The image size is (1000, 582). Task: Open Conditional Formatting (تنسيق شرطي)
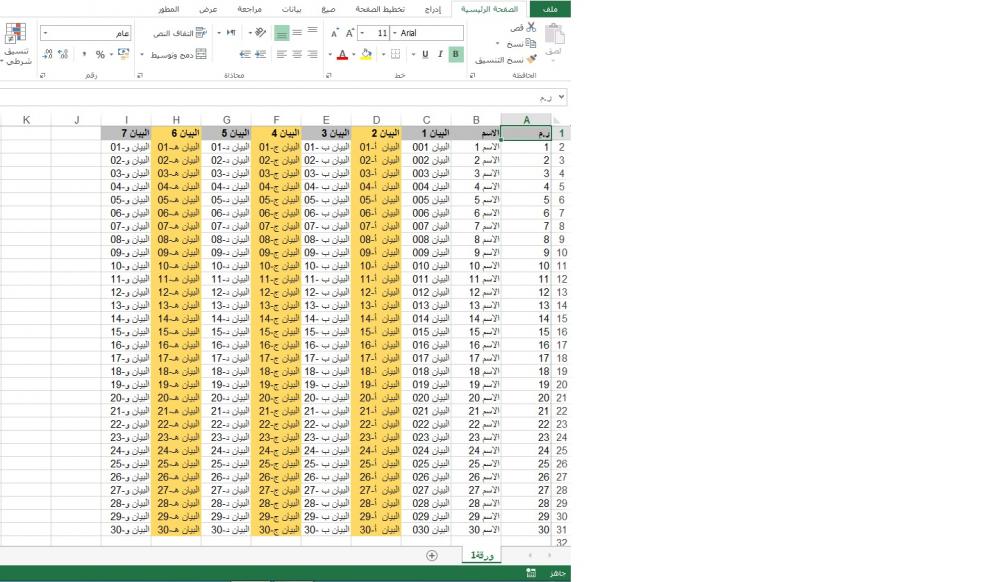click(x=16, y=44)
